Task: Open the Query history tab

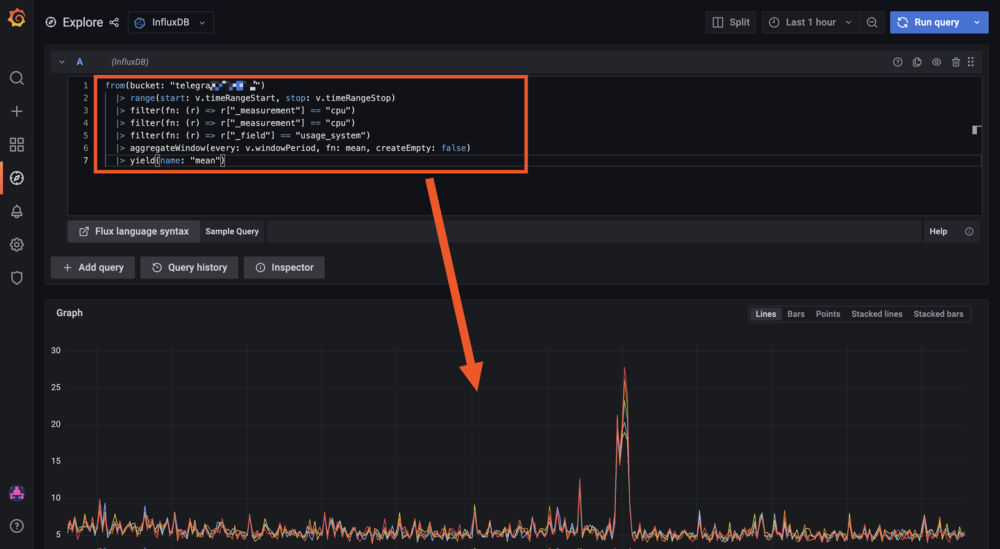Action: 190,267
